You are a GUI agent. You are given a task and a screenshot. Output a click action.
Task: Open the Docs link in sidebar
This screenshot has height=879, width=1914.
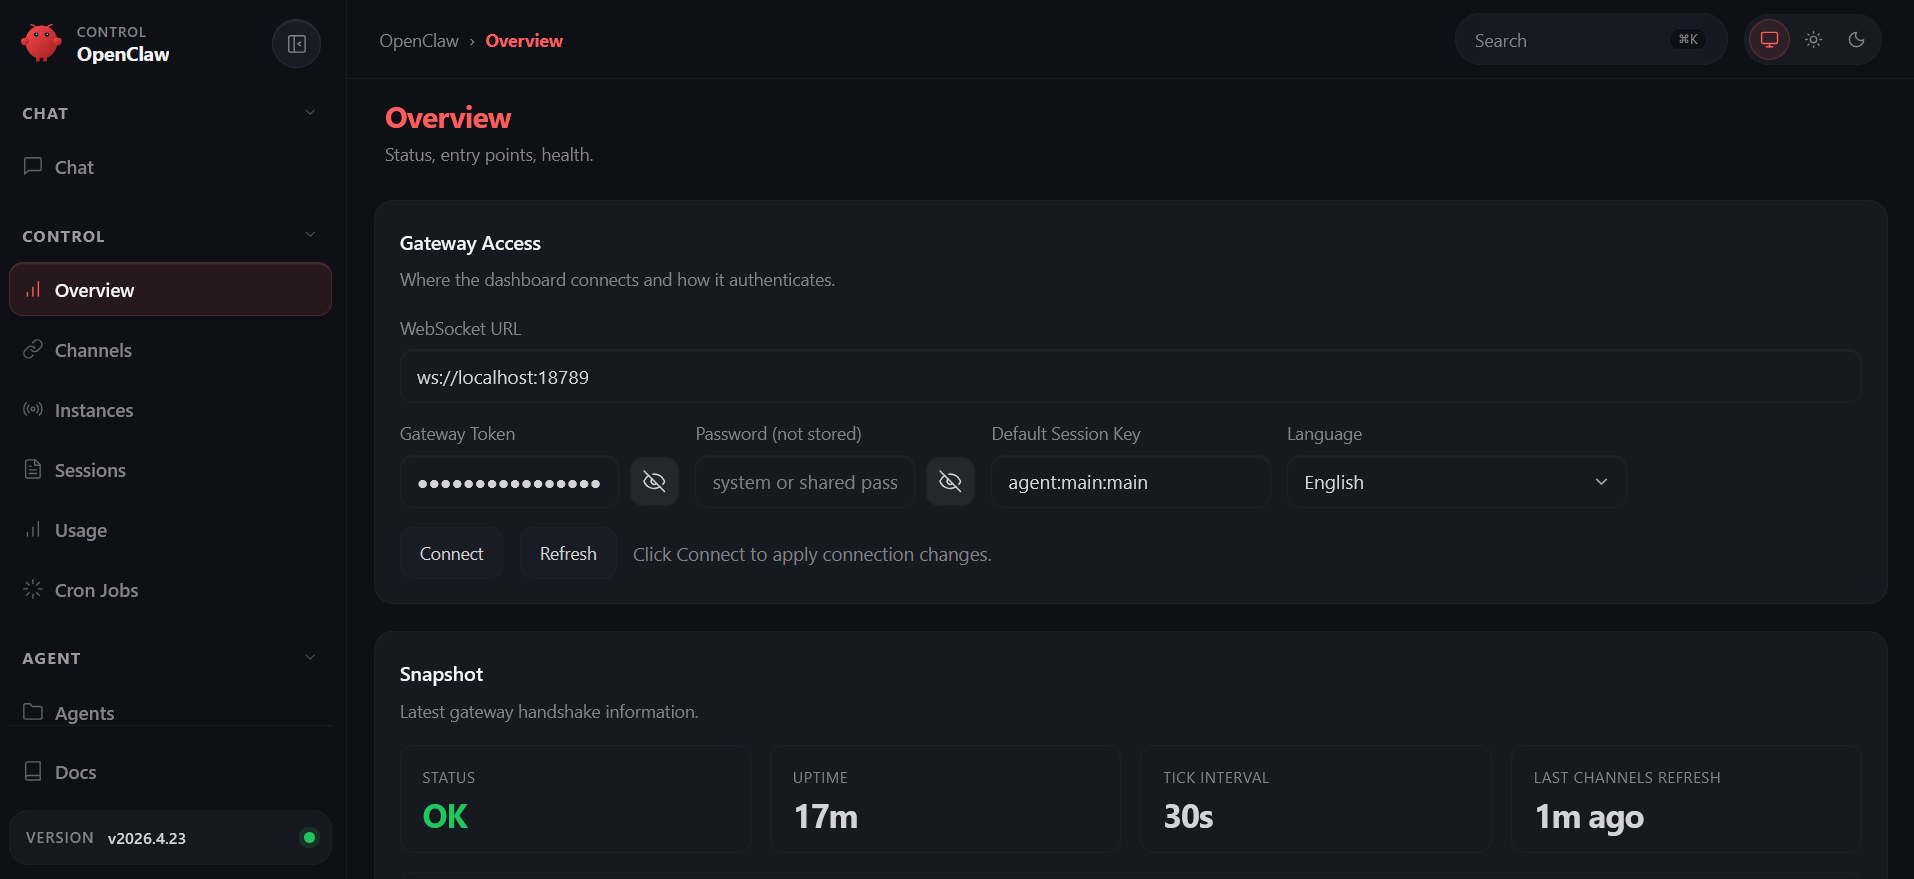click(170, 772)
